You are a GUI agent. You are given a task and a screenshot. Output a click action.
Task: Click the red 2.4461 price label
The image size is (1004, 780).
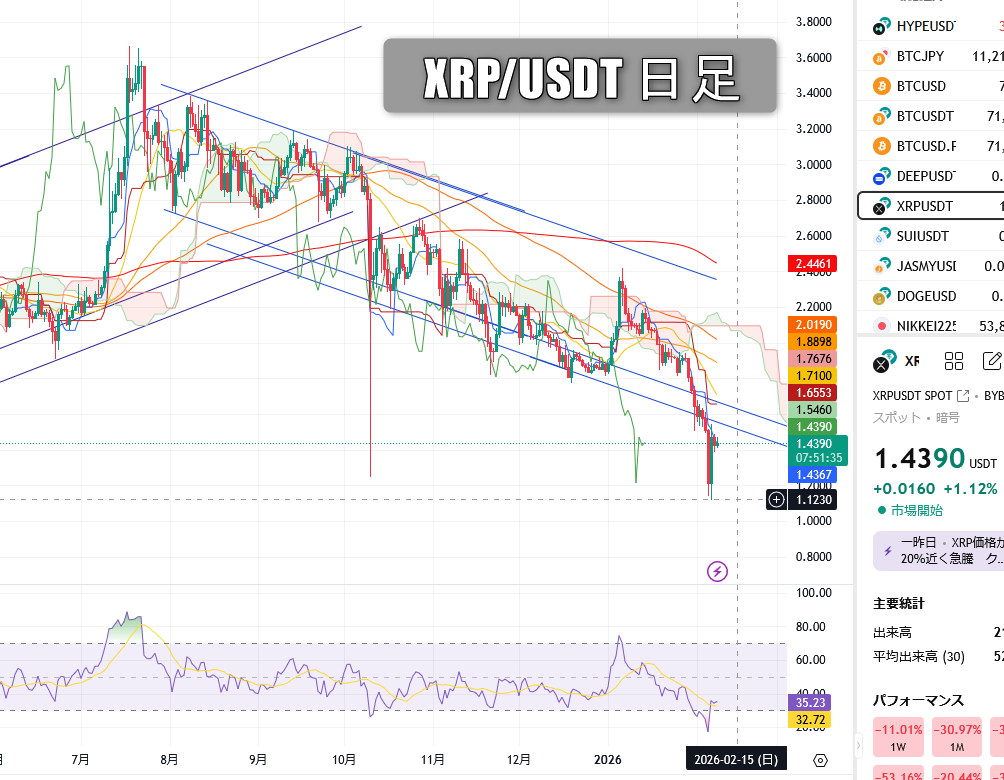813,264
